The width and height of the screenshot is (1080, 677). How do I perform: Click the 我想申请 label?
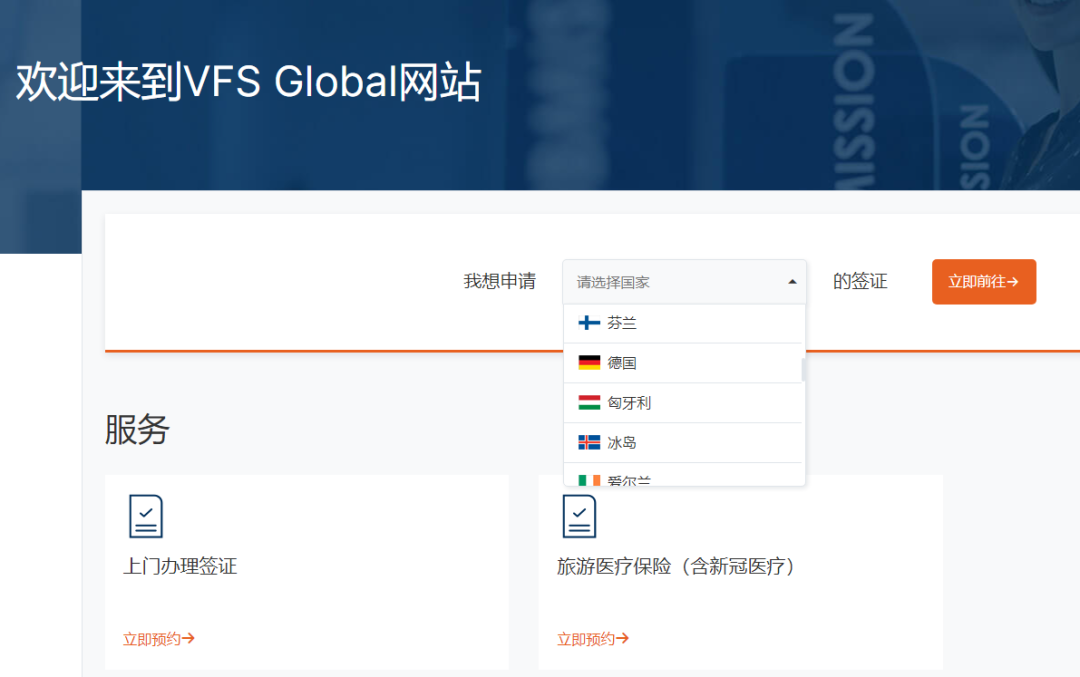(x=499, y=281)
